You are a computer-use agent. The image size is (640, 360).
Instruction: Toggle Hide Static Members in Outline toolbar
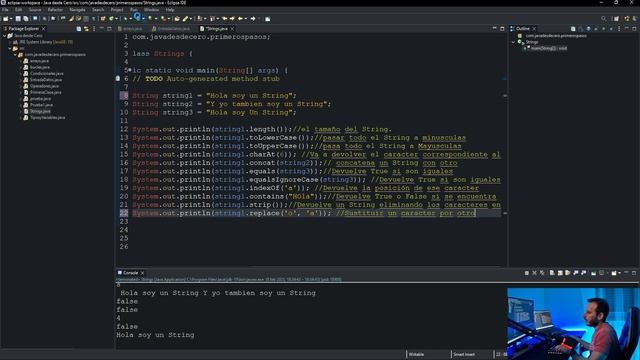(x=596, y=29)
